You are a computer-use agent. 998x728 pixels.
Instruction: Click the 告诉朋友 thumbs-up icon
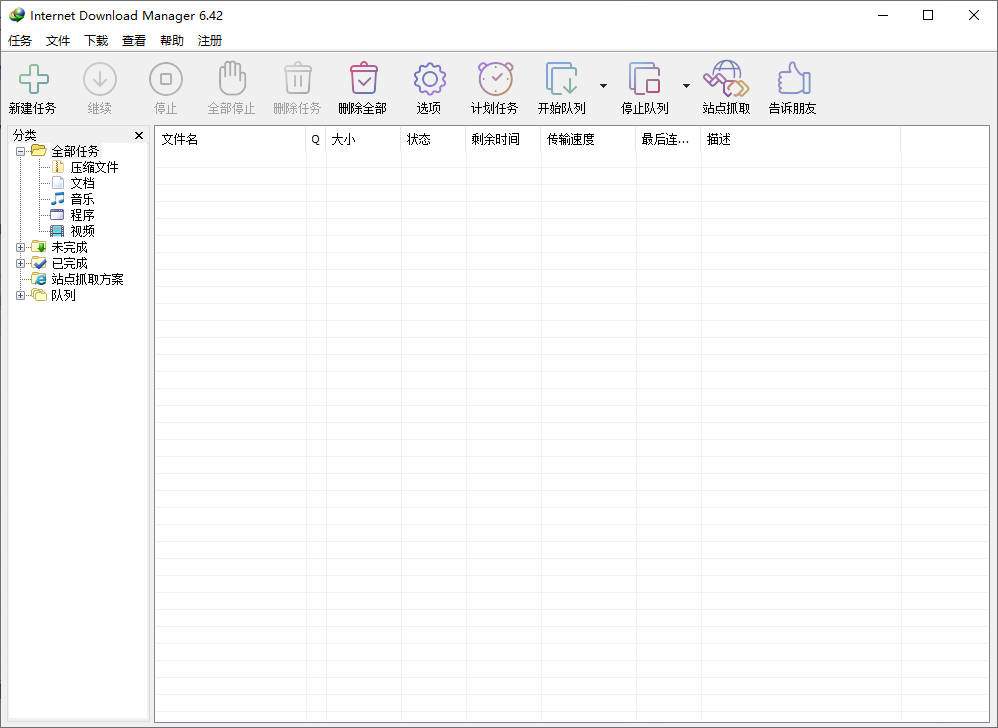[792, 80]
